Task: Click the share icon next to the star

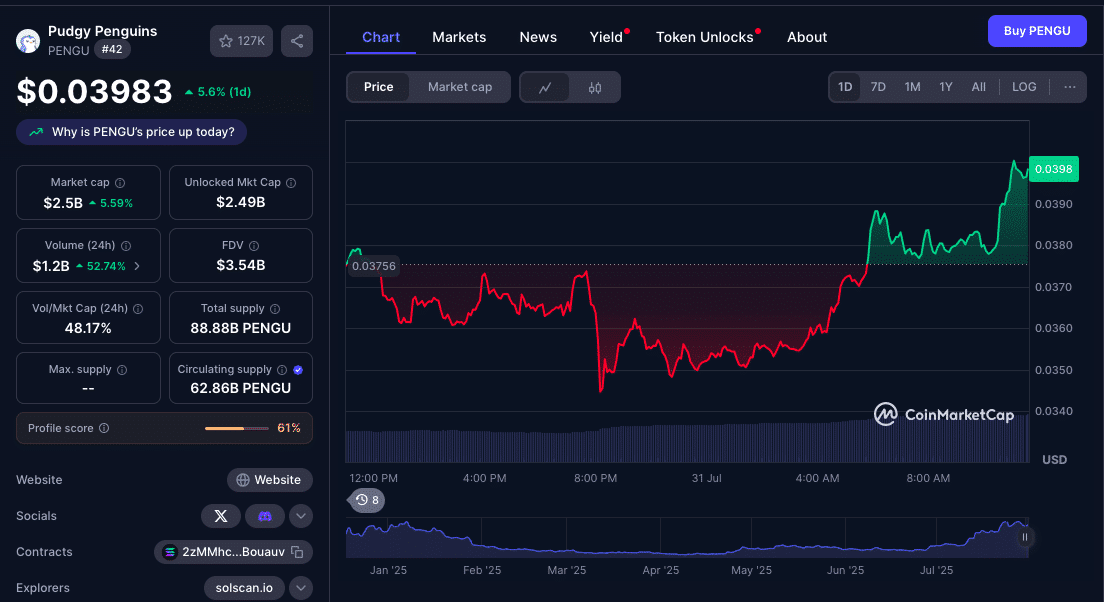Action: (296, 41)
